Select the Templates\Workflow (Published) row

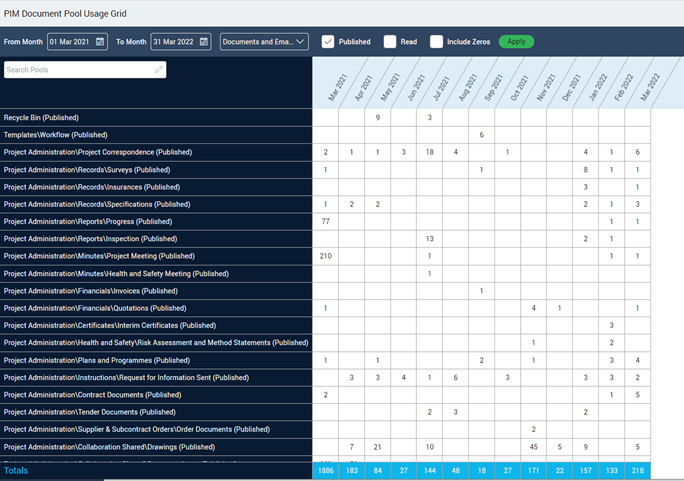(55, 135)
